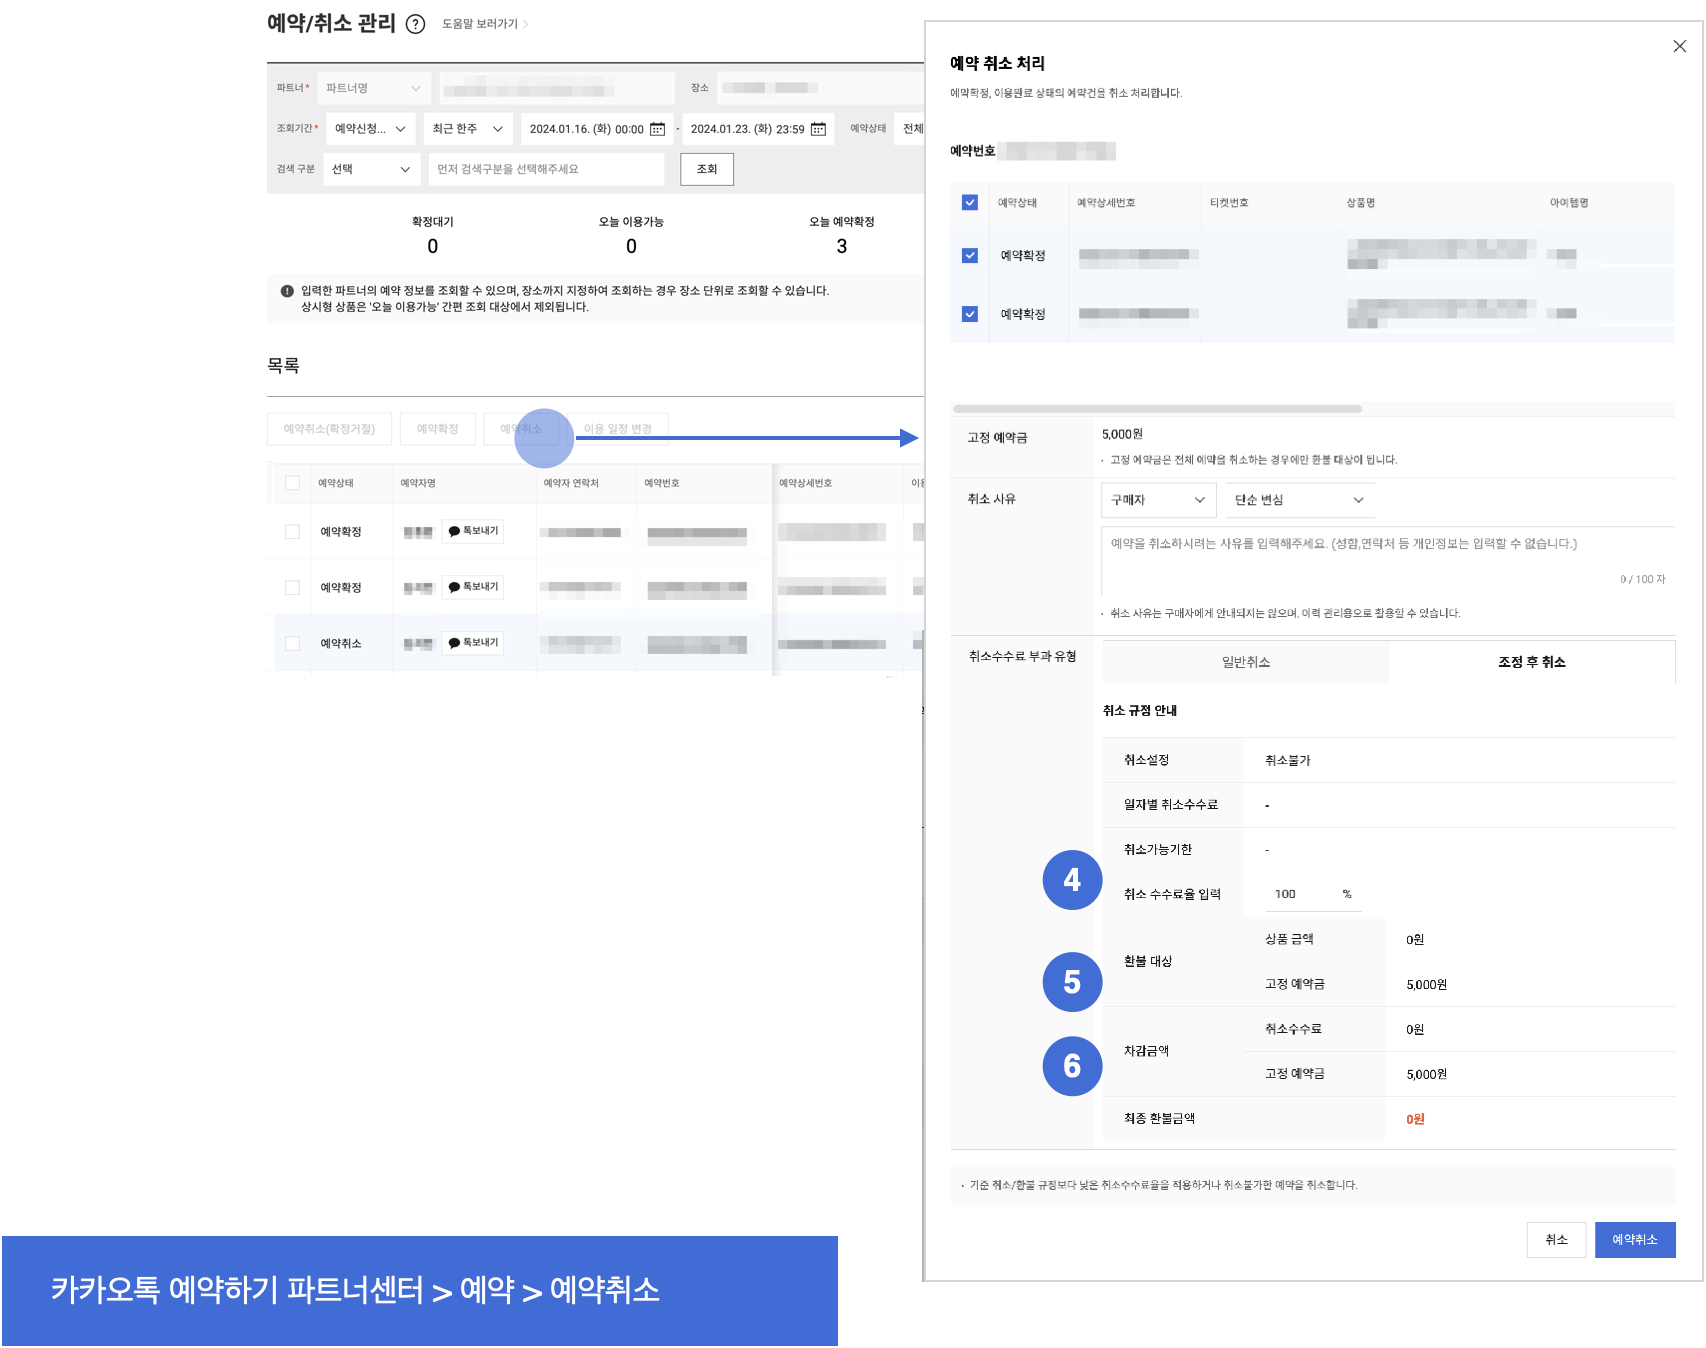The image size is (1706, 1348).
Task: Check the list header select-all checkbox
Action: pos(292,483)
